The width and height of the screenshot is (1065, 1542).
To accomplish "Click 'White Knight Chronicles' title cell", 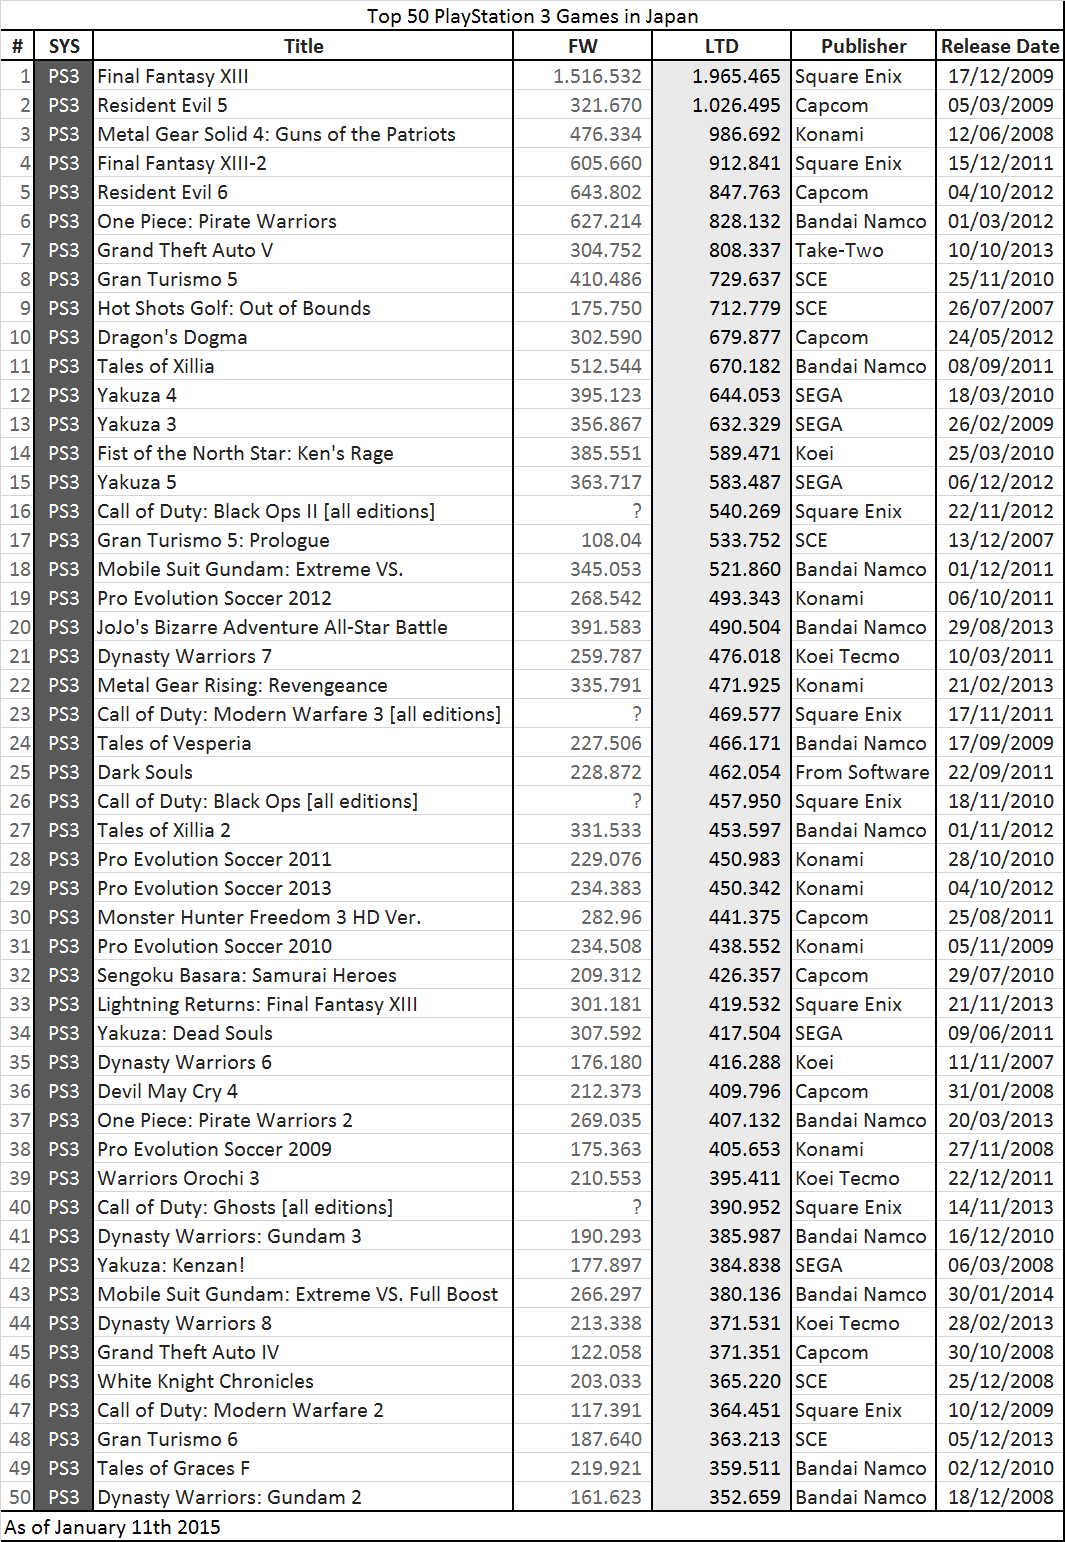I will [303, 1381].
